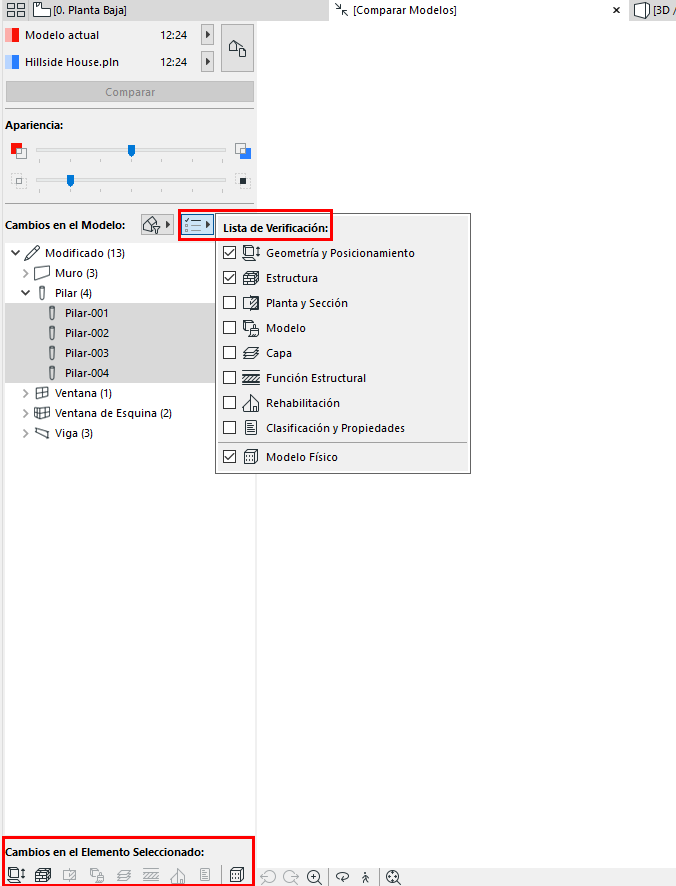This screenshot has height=886, width=676.
Task: Open the Hillside House.pln selection arrow
Action: tap(207, 62)
